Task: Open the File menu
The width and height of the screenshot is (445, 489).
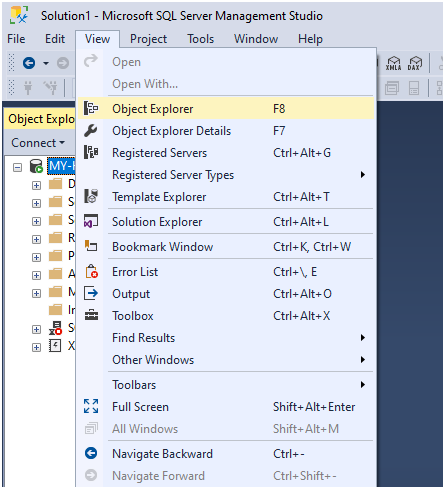Action: pos(16,39)
